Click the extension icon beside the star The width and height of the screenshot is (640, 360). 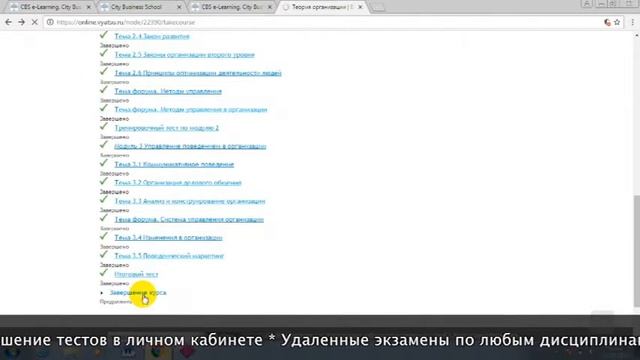tap(607, 22)
